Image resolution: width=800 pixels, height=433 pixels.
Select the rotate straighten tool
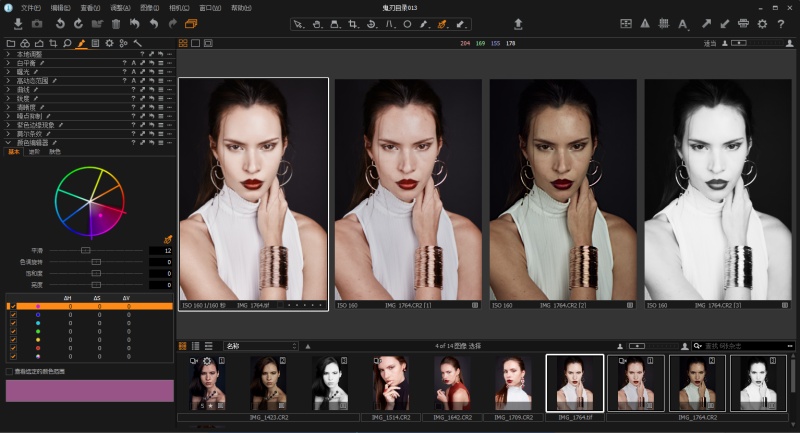(371, 24)
